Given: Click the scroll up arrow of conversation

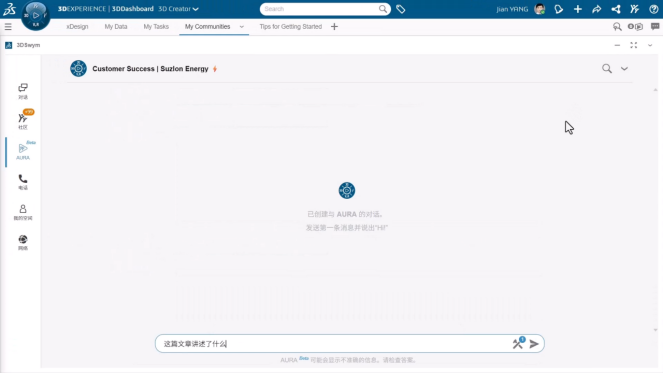Looking at the screenshot, I should [x=655, y=90].
